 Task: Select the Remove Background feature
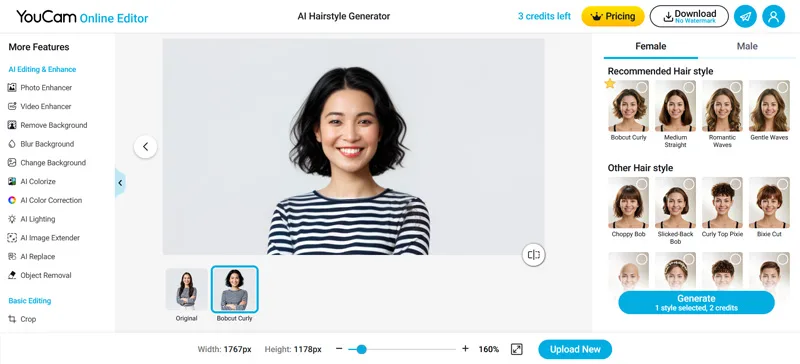(47, 125)
